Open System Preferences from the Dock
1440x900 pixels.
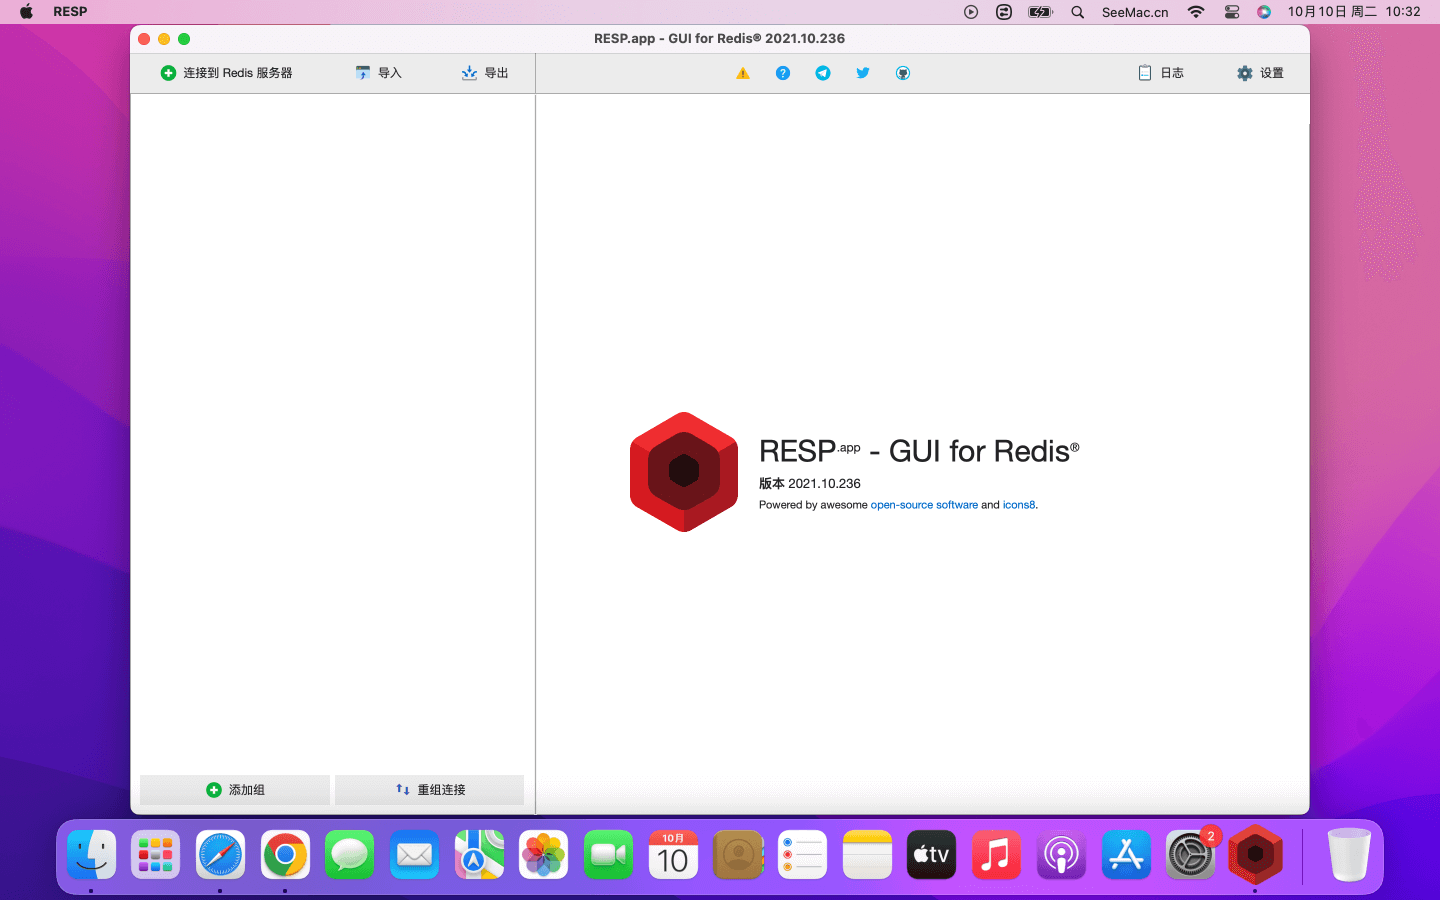click(x=1190, y=855)
